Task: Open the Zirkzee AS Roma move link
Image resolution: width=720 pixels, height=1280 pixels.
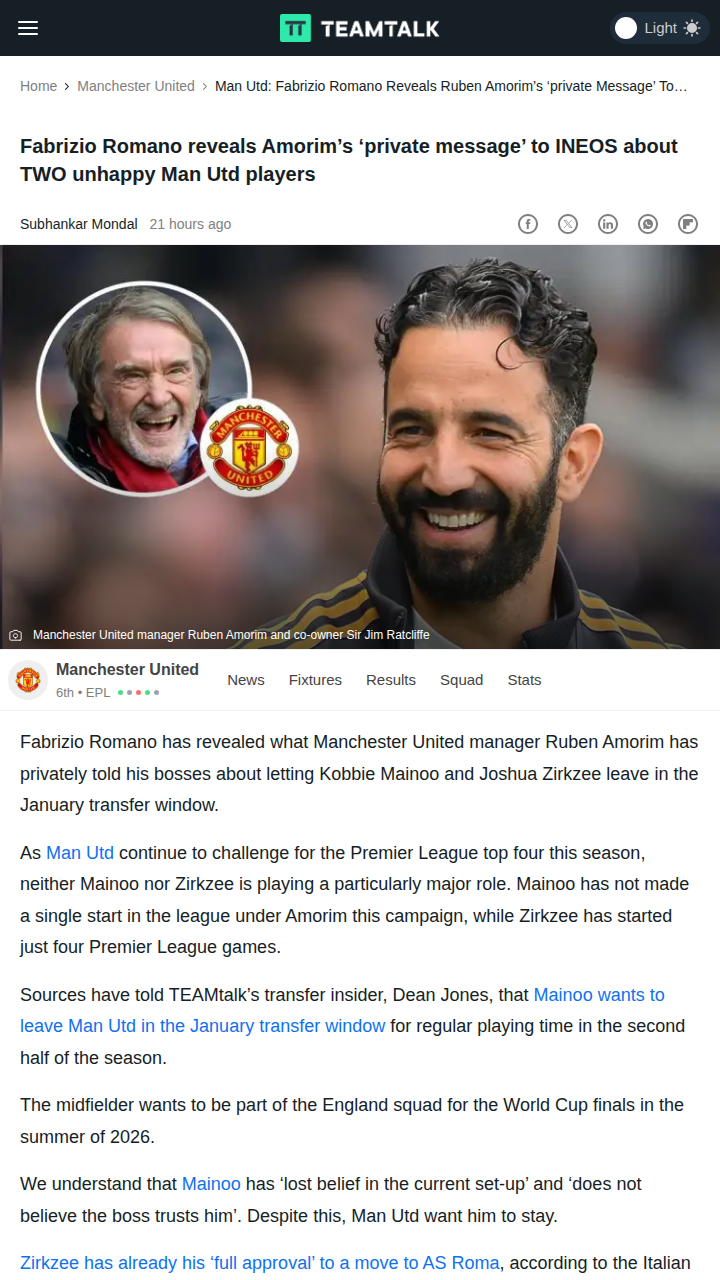Action: click(259, 1263)
